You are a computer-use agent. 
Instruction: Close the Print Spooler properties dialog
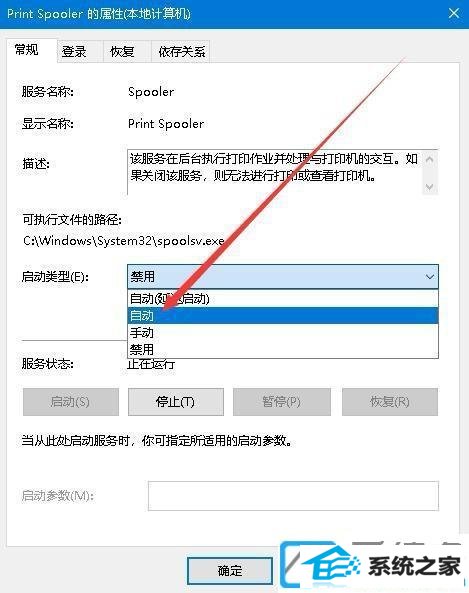(x=453, y=14)
